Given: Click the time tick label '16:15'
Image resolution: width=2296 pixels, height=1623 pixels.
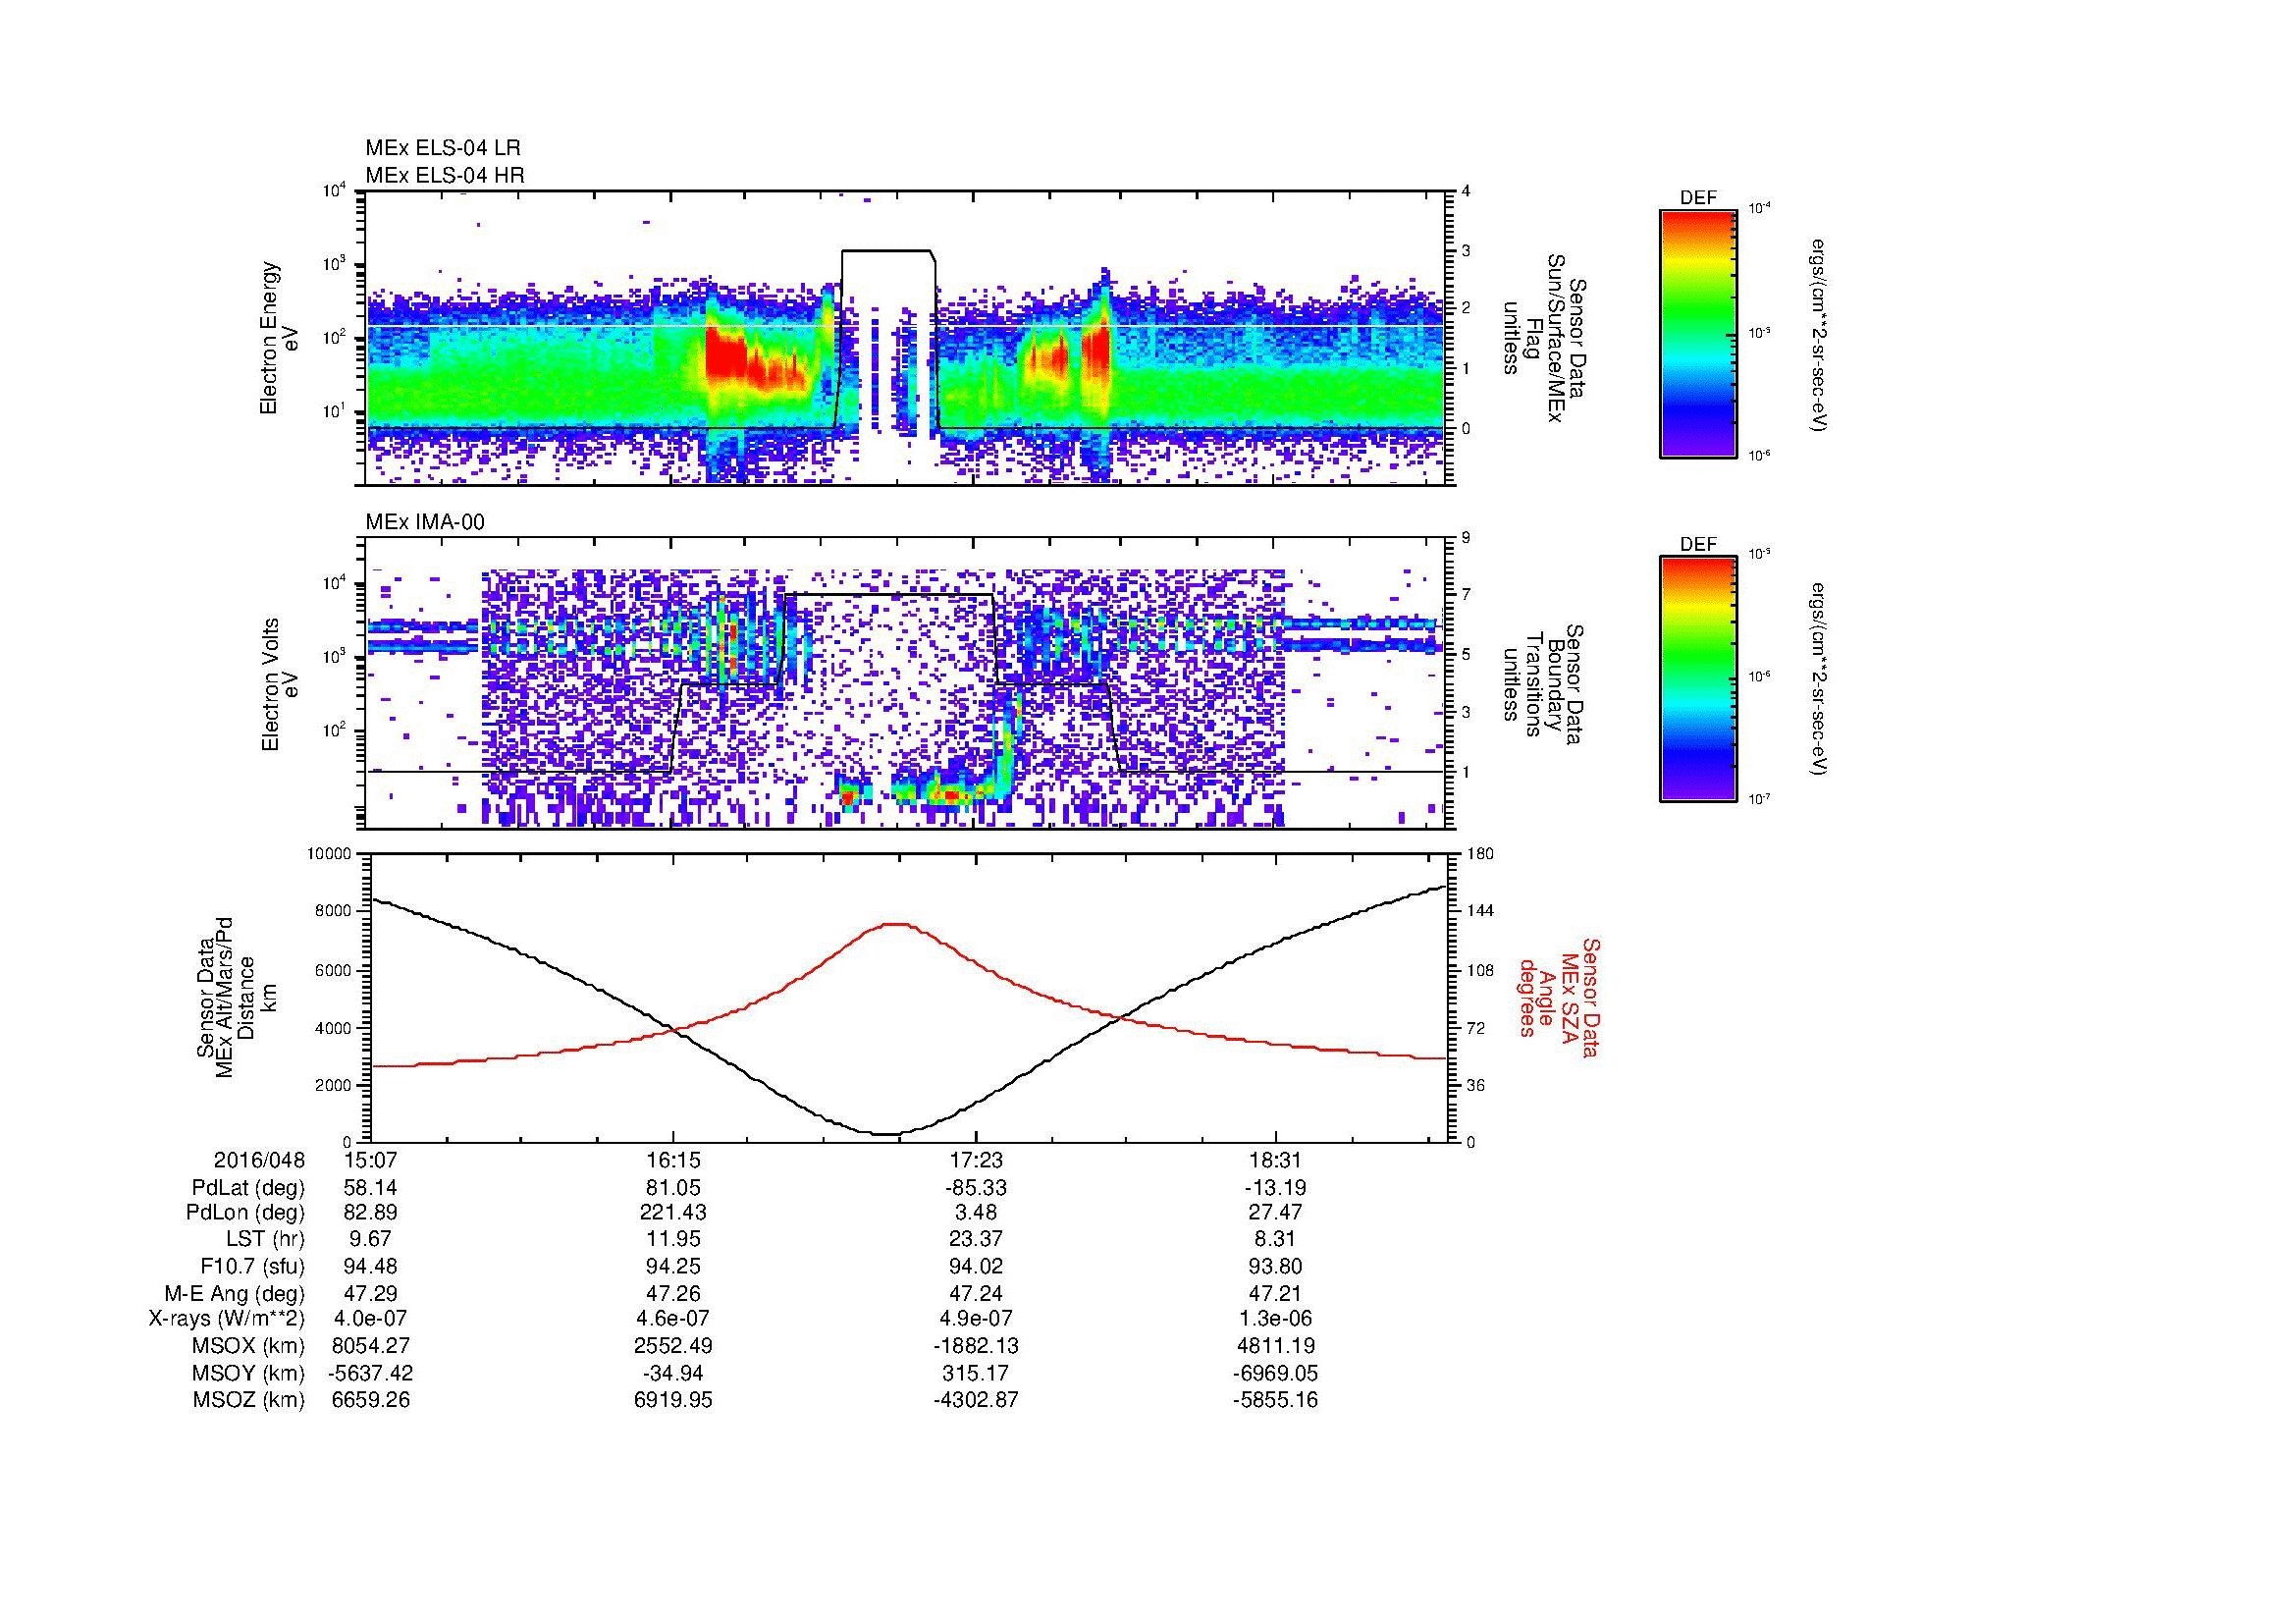Looking at the screenshot, I should click(x=673, y=1160).
